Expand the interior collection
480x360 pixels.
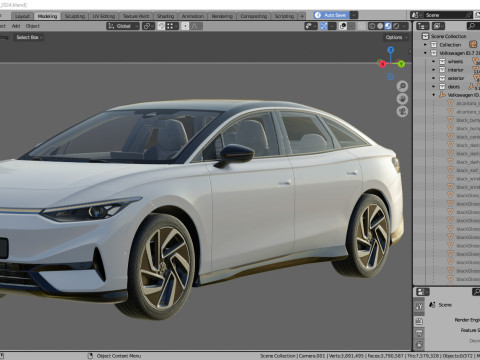(x=434, y=70)
